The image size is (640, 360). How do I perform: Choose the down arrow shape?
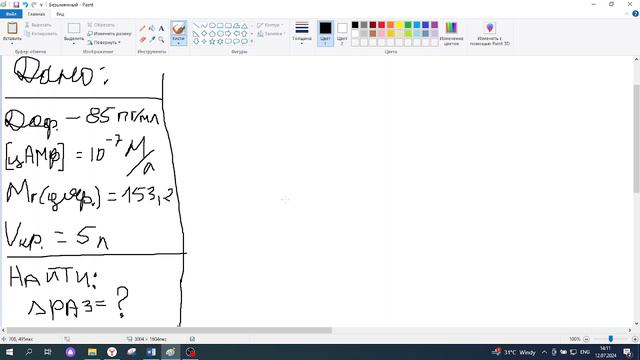(x=196, y=41)
